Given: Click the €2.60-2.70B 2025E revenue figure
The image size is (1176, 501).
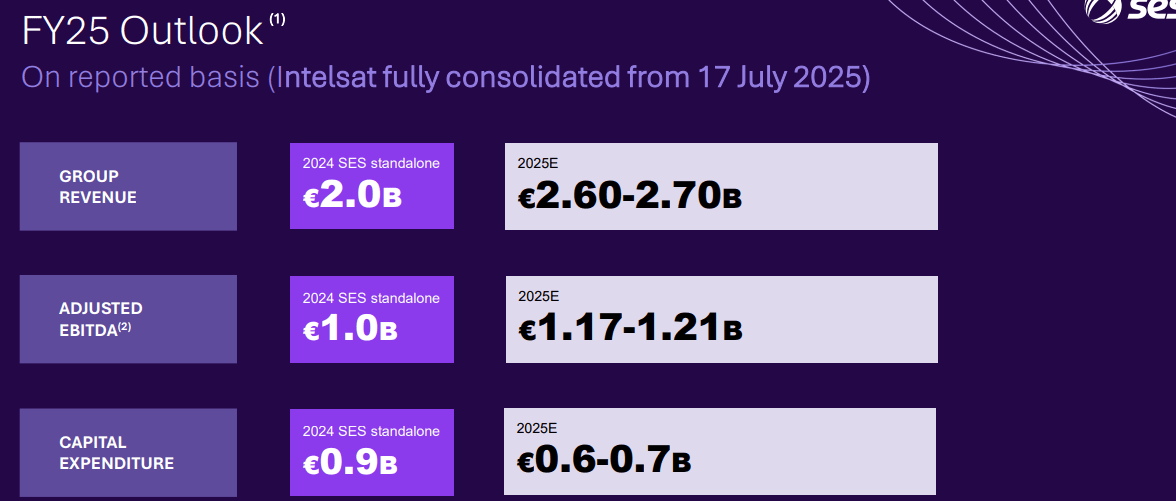Looking at the screenshot, I should [x=630, y=196].
